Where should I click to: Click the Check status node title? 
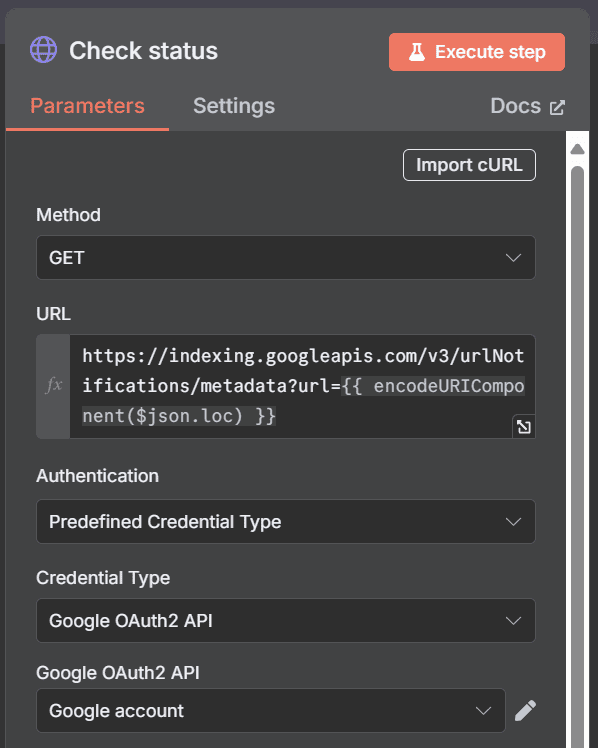click(143, 51)
